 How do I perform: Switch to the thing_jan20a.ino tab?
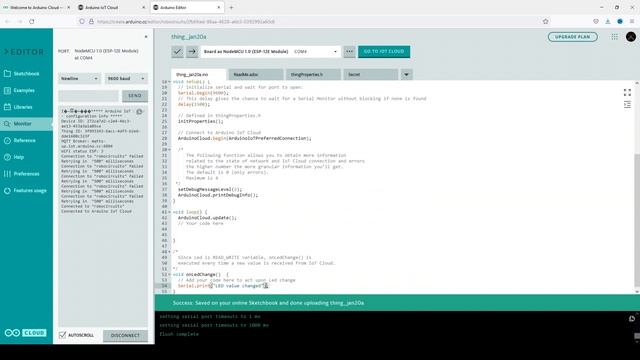(x=198, y=75)
